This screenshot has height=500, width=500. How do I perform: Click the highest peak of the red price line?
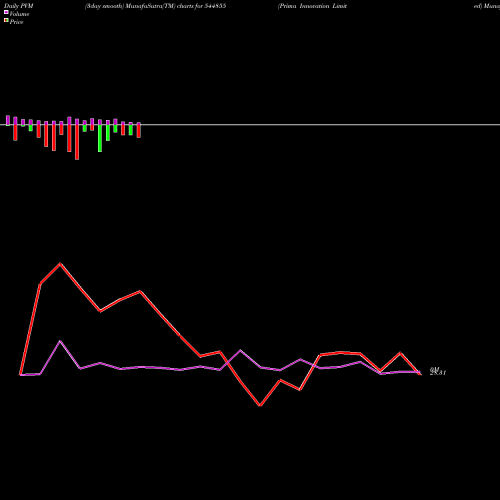(60, 264)
